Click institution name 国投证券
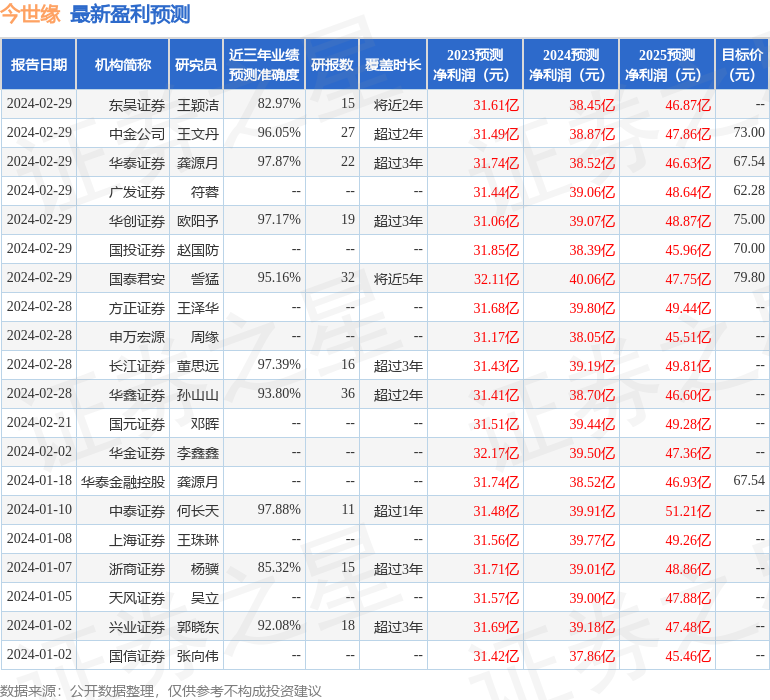 (137, 250)
